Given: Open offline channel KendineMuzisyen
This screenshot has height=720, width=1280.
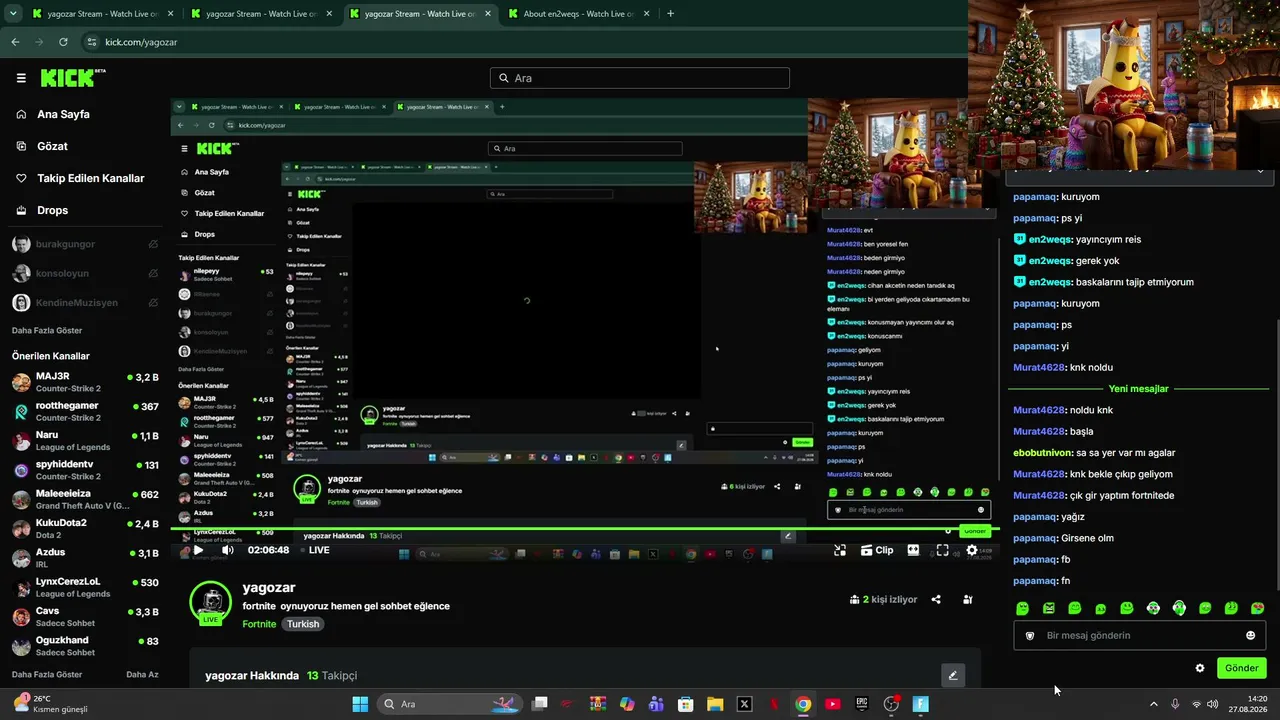Looking at the screenshot, I should pos(85,302).
